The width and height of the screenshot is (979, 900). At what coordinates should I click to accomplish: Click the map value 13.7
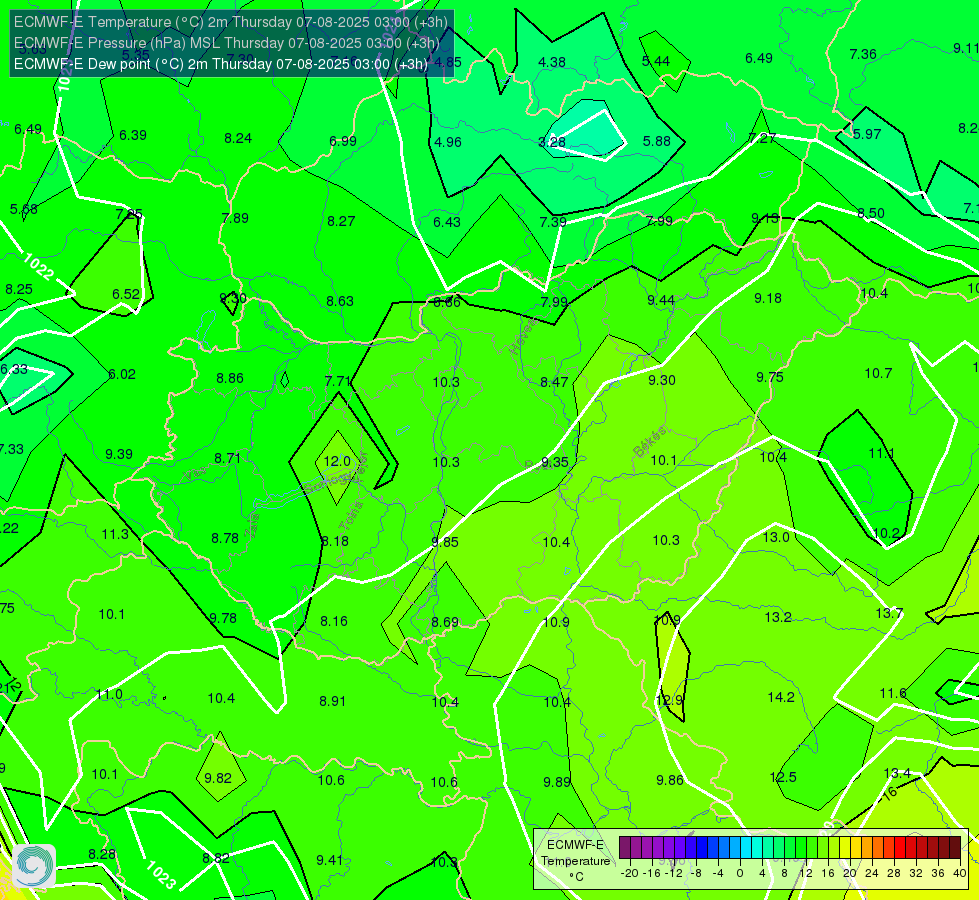(x=889, y=613)
